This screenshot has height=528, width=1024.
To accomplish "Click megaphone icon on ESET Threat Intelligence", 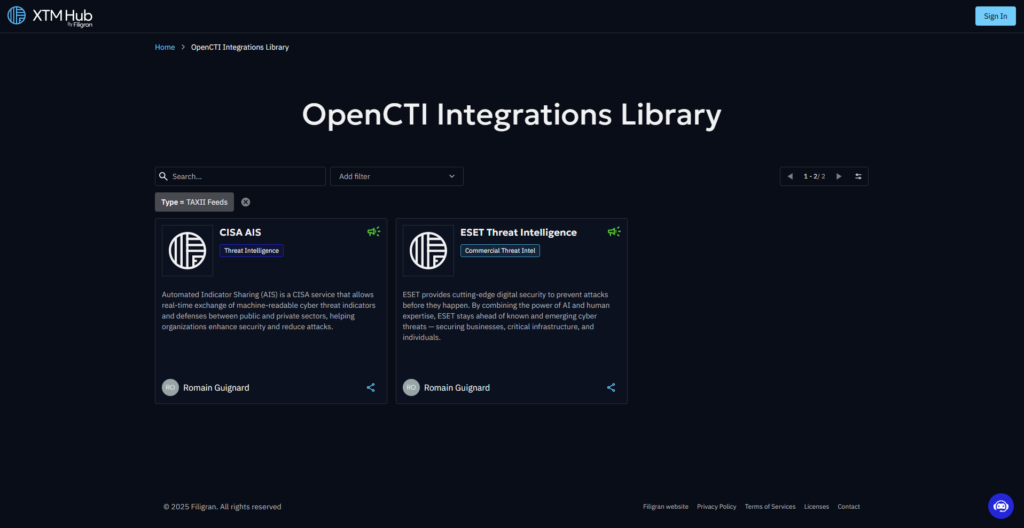I will pyautogui.click(x=614, y=232).
